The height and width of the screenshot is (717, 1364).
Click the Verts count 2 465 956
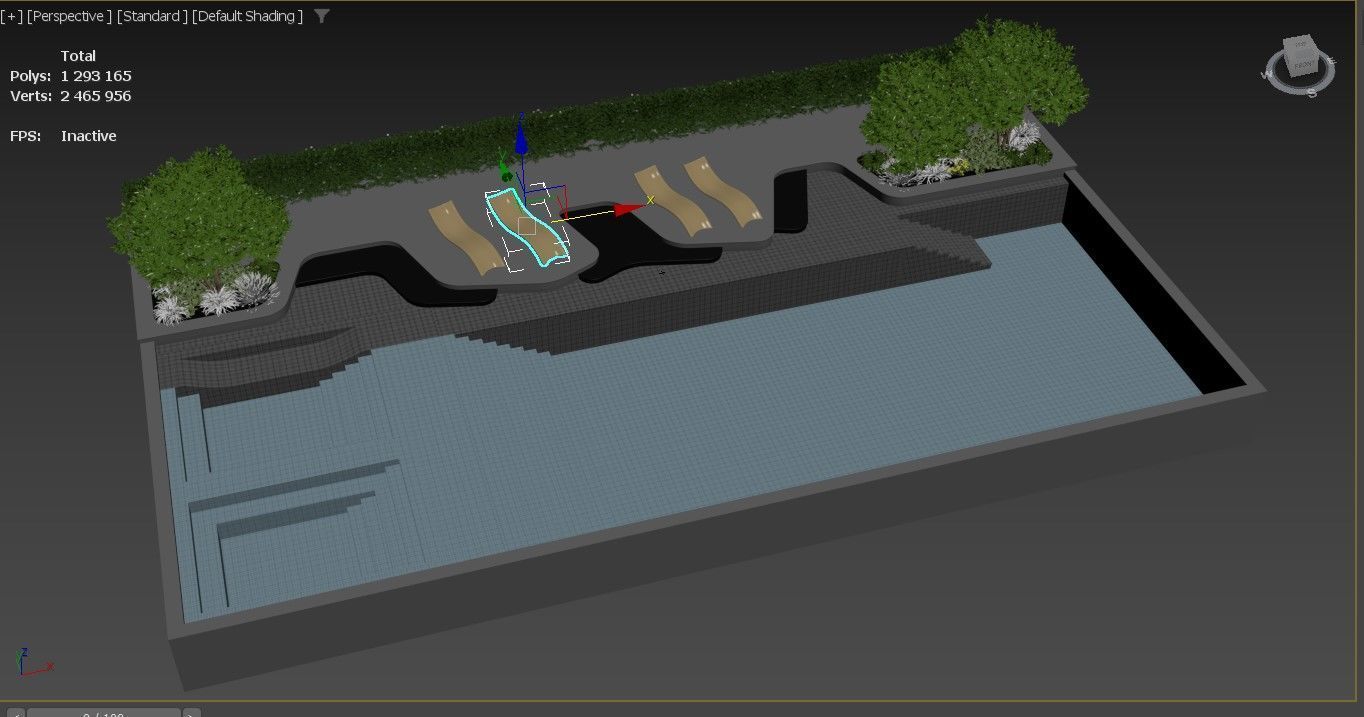(96, 96)
